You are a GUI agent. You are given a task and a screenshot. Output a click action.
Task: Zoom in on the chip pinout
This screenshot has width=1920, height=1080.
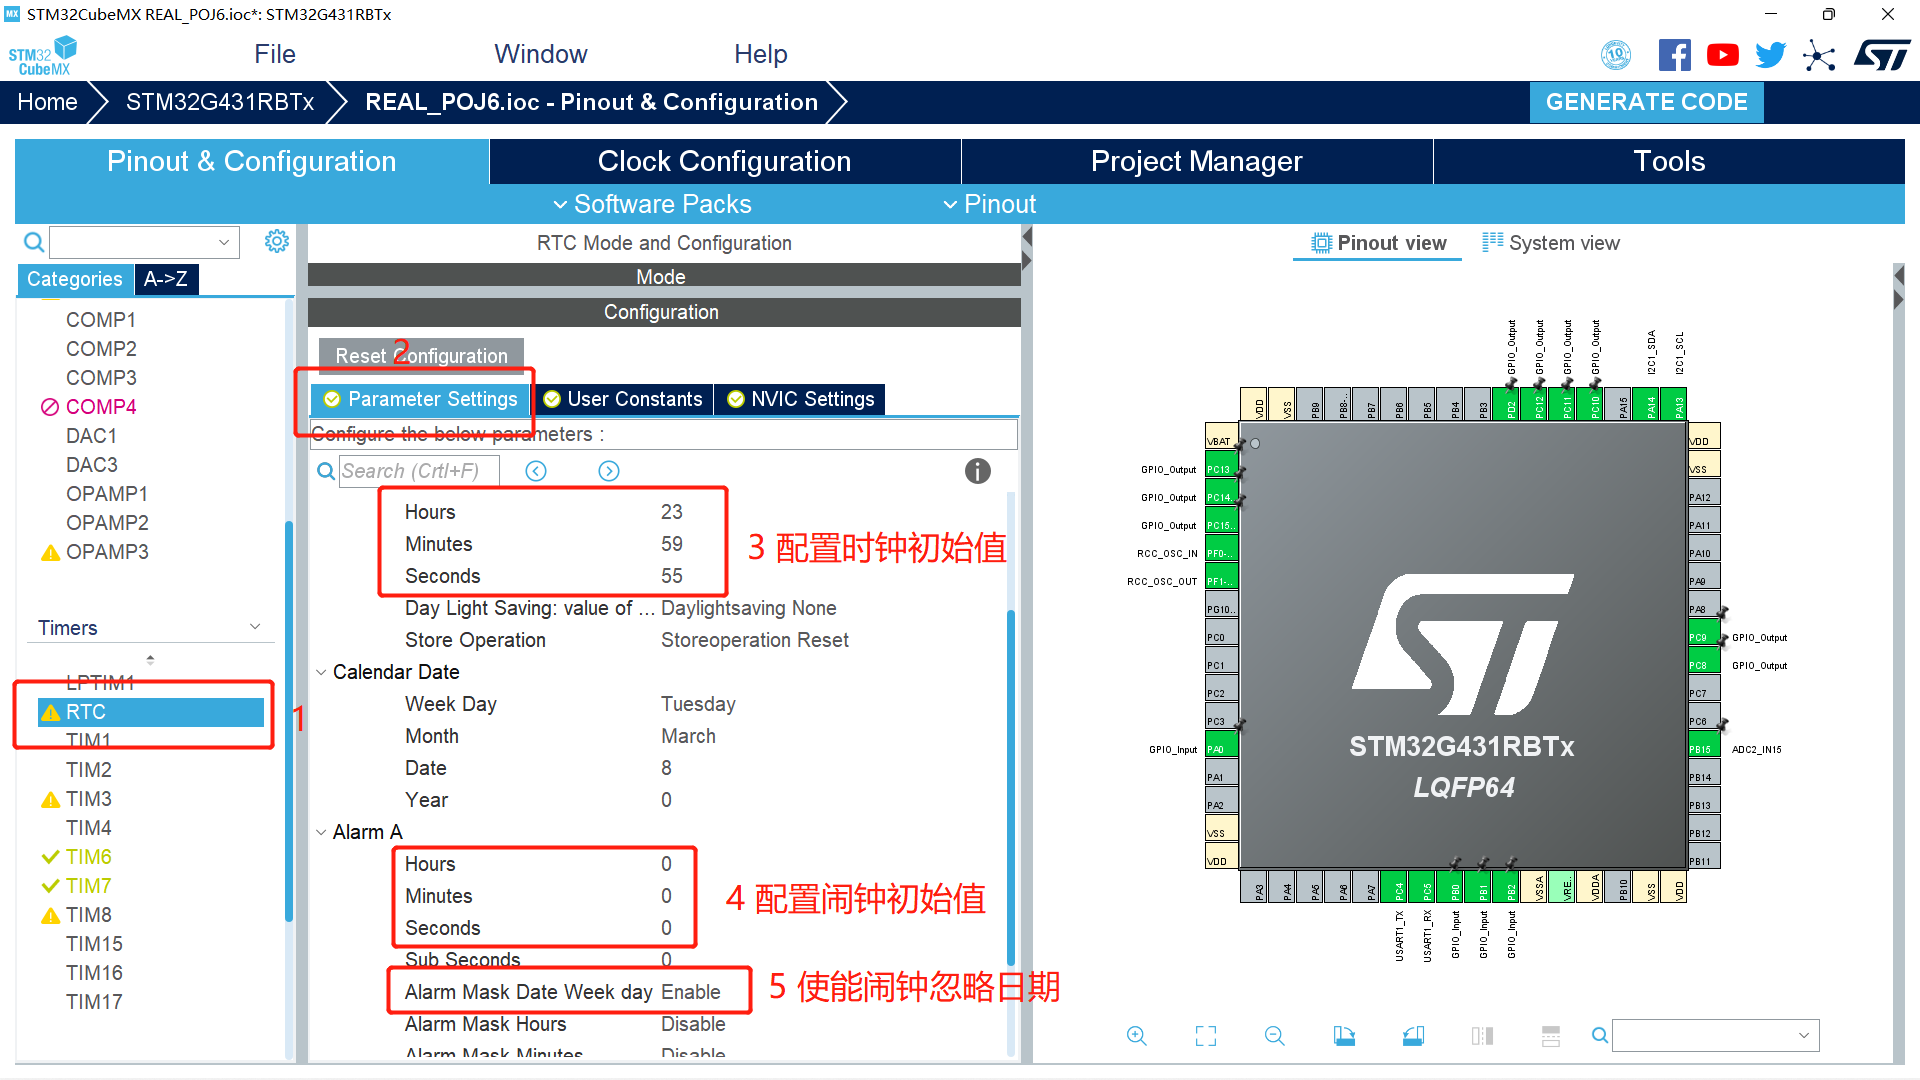tap(1136, 1036)
